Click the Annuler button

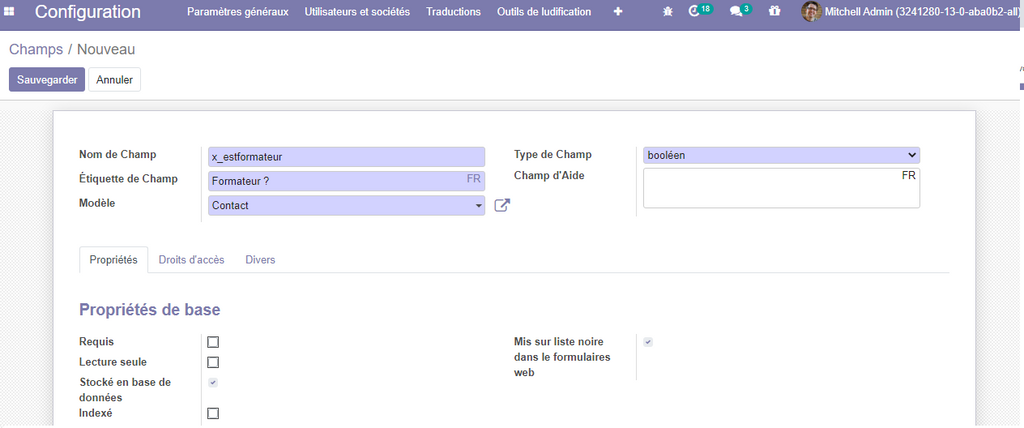114,80
